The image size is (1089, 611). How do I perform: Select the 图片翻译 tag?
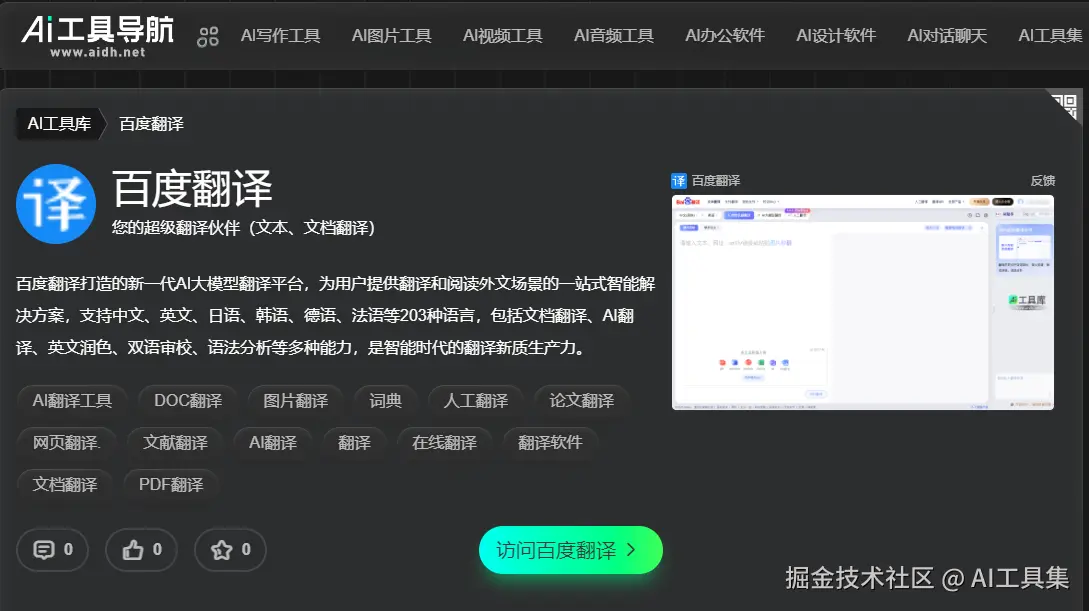(296, 401)
